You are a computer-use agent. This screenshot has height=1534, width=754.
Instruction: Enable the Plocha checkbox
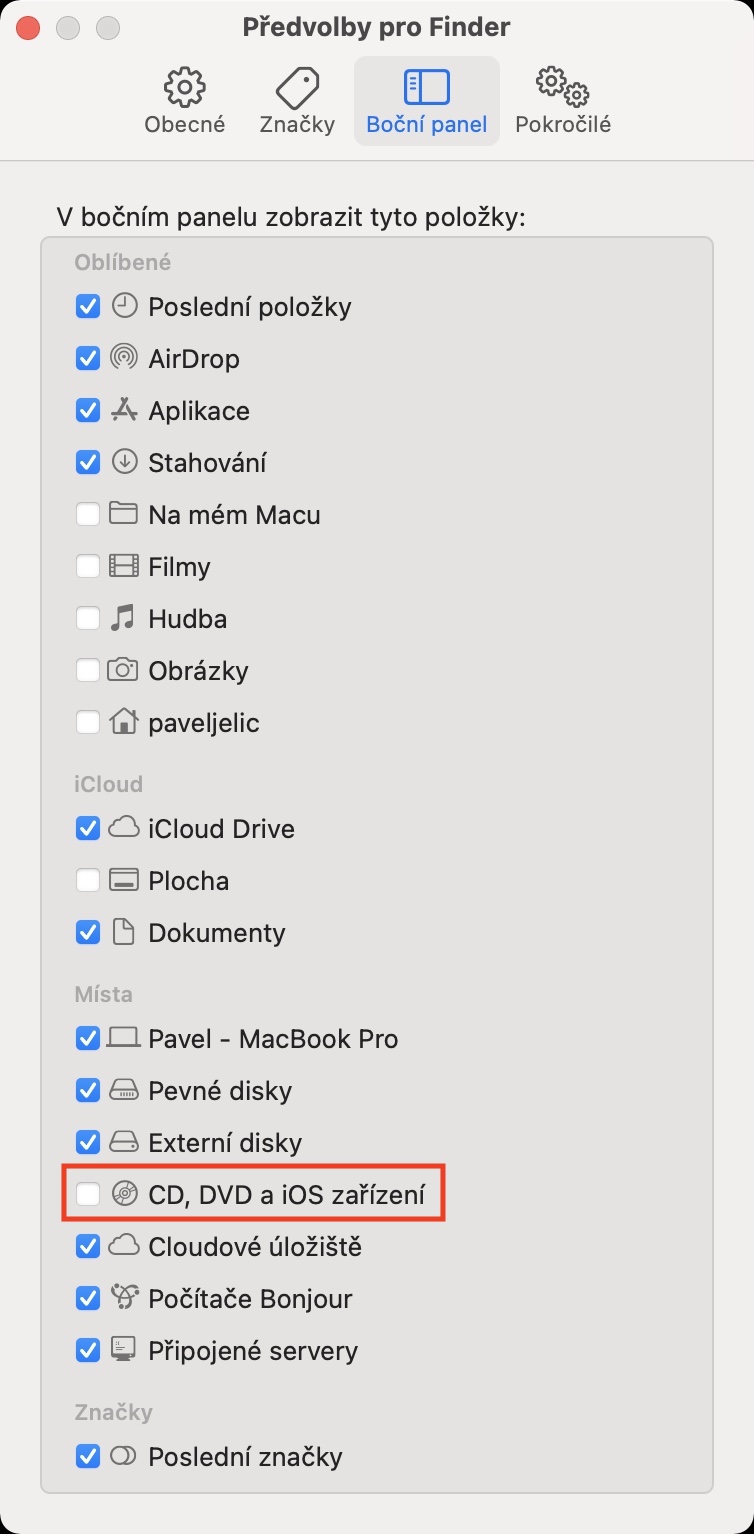[88, 880]
